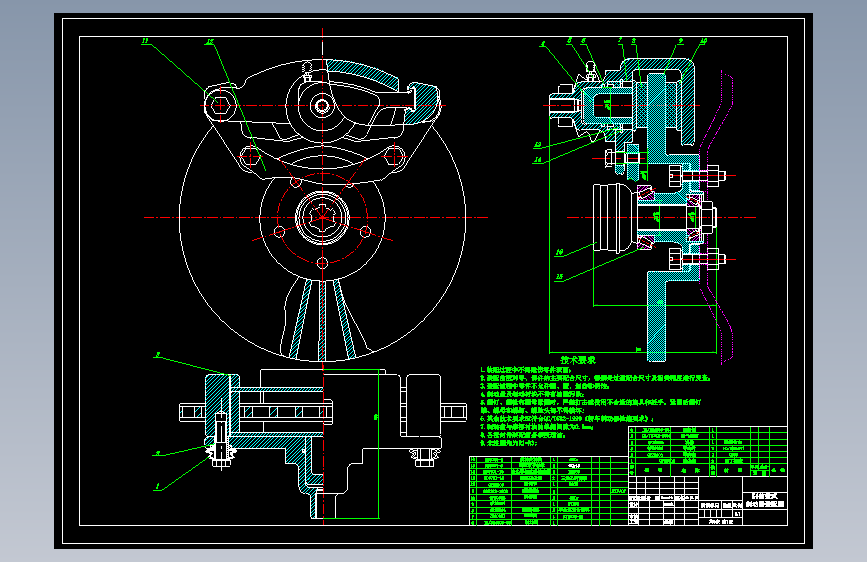Screen dimensions: 867x562
Task: Click the 6. GB/T standard requirement line
Action: (x=567, y=419)
